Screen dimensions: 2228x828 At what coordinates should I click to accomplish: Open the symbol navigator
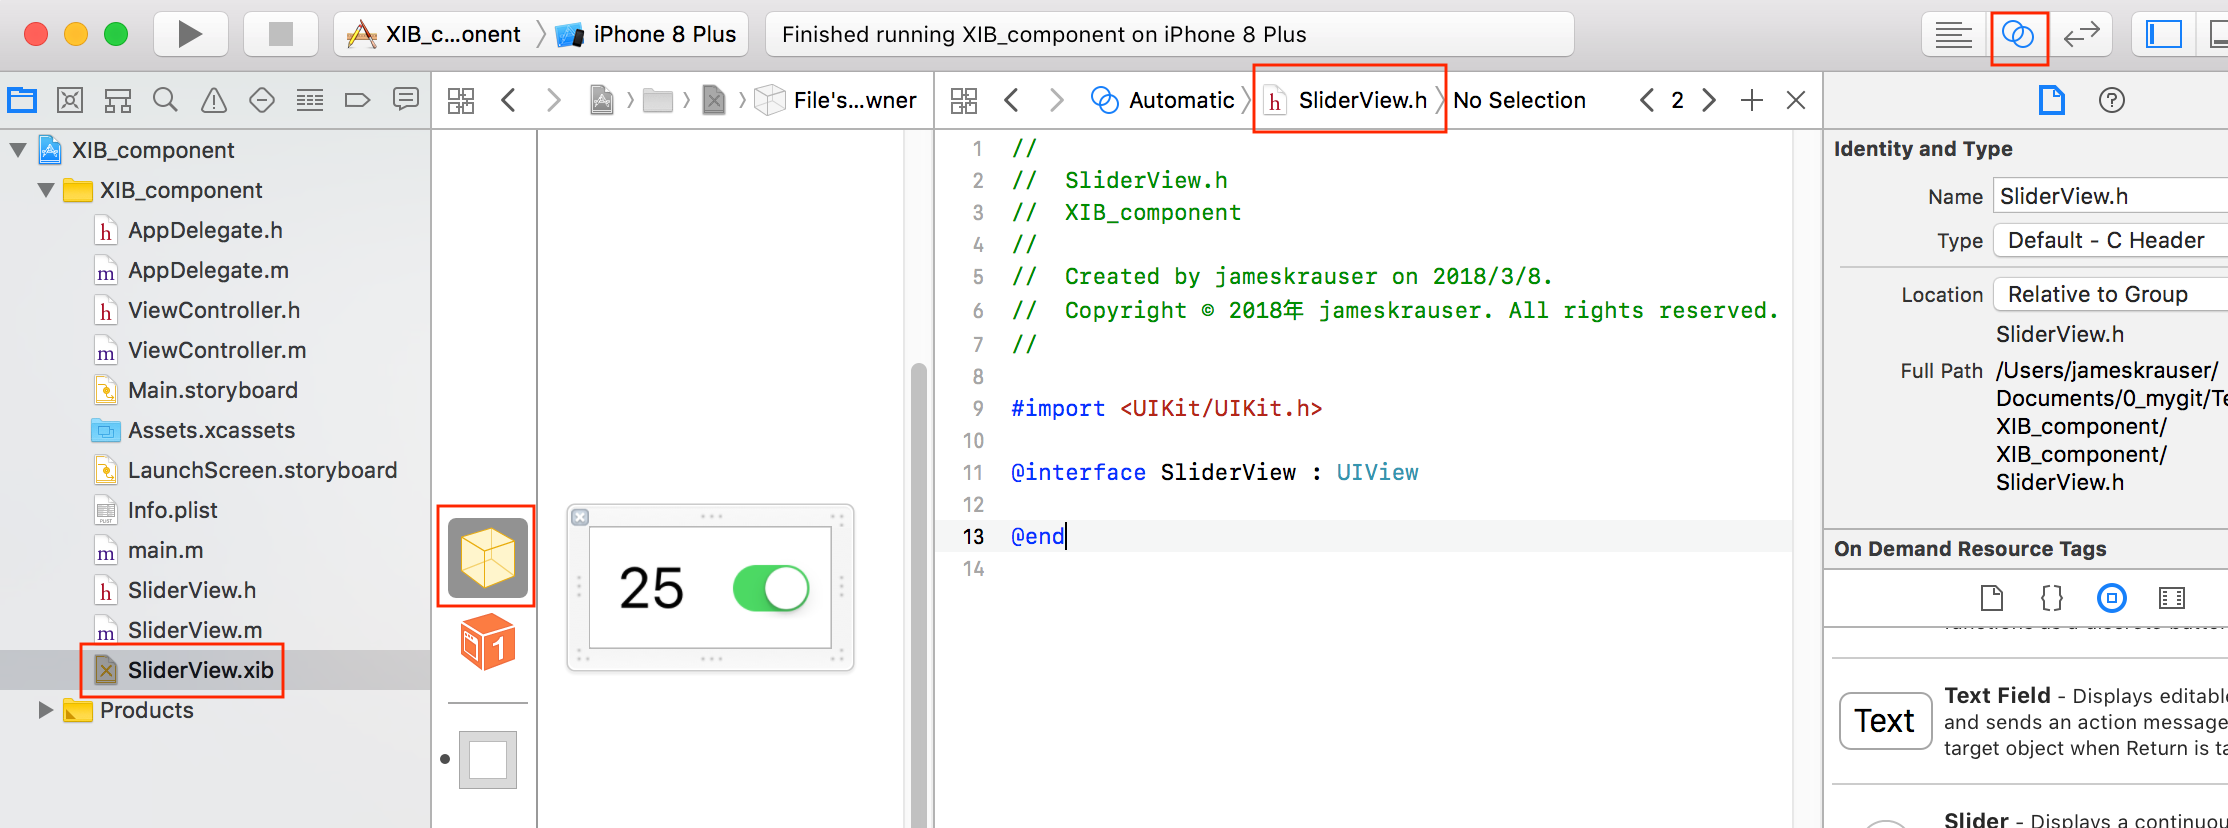118,100
